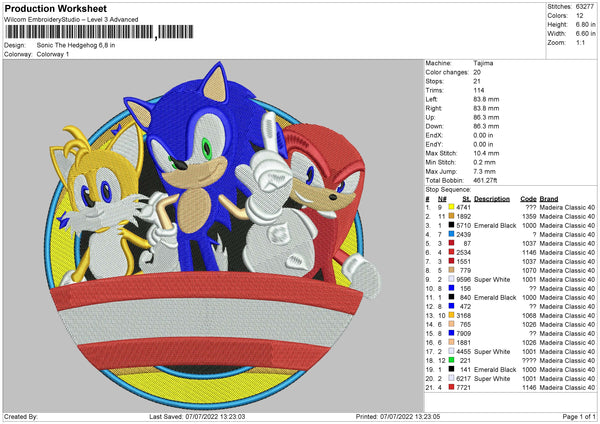Click stitch count 4741 in stop 1
The height and width of the screenshot is (424, 600).
pos(463,207)
